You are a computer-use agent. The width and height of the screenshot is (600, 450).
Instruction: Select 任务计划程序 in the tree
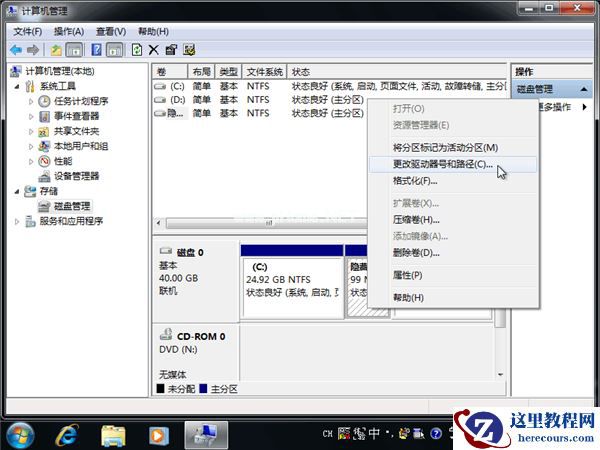coord(81,101)
